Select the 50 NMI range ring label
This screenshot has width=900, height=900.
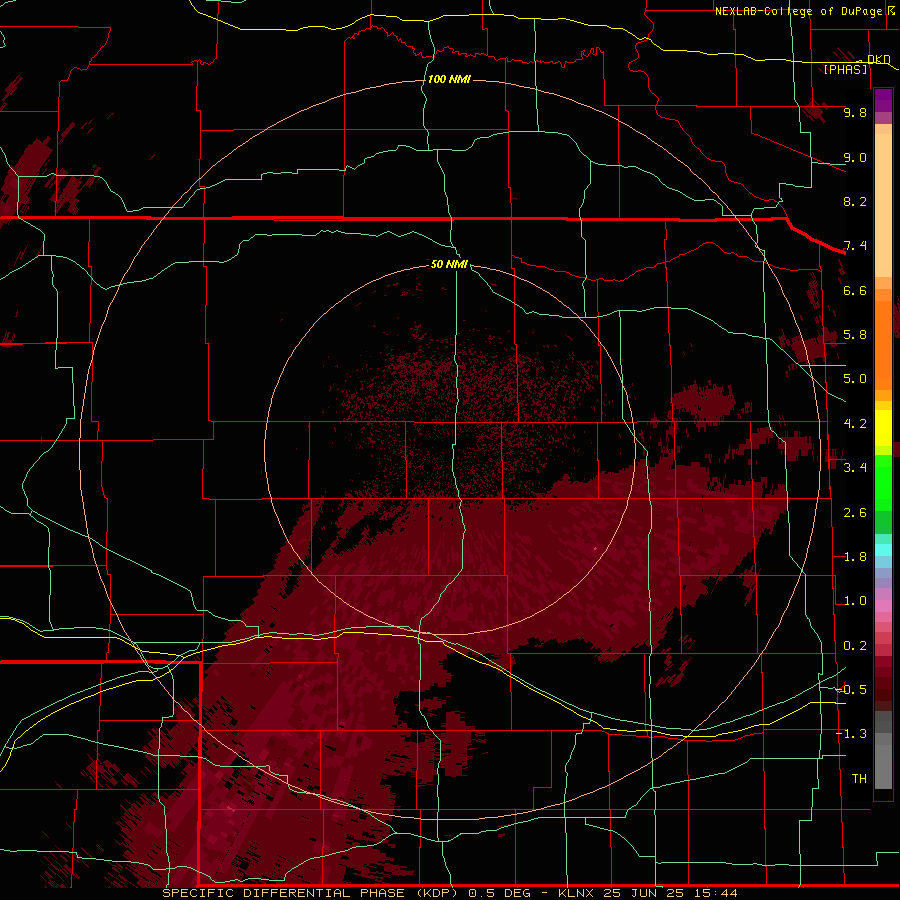coord(449,264)
